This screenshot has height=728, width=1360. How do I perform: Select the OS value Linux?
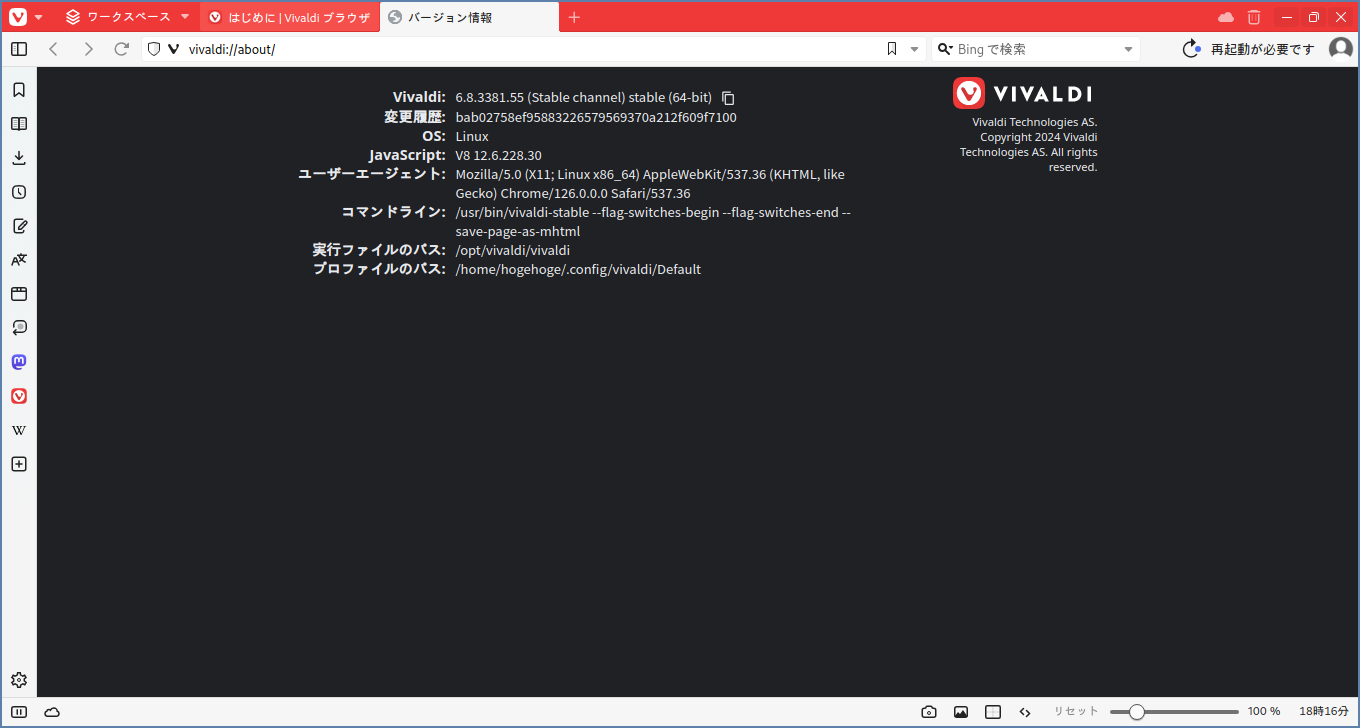472,137
